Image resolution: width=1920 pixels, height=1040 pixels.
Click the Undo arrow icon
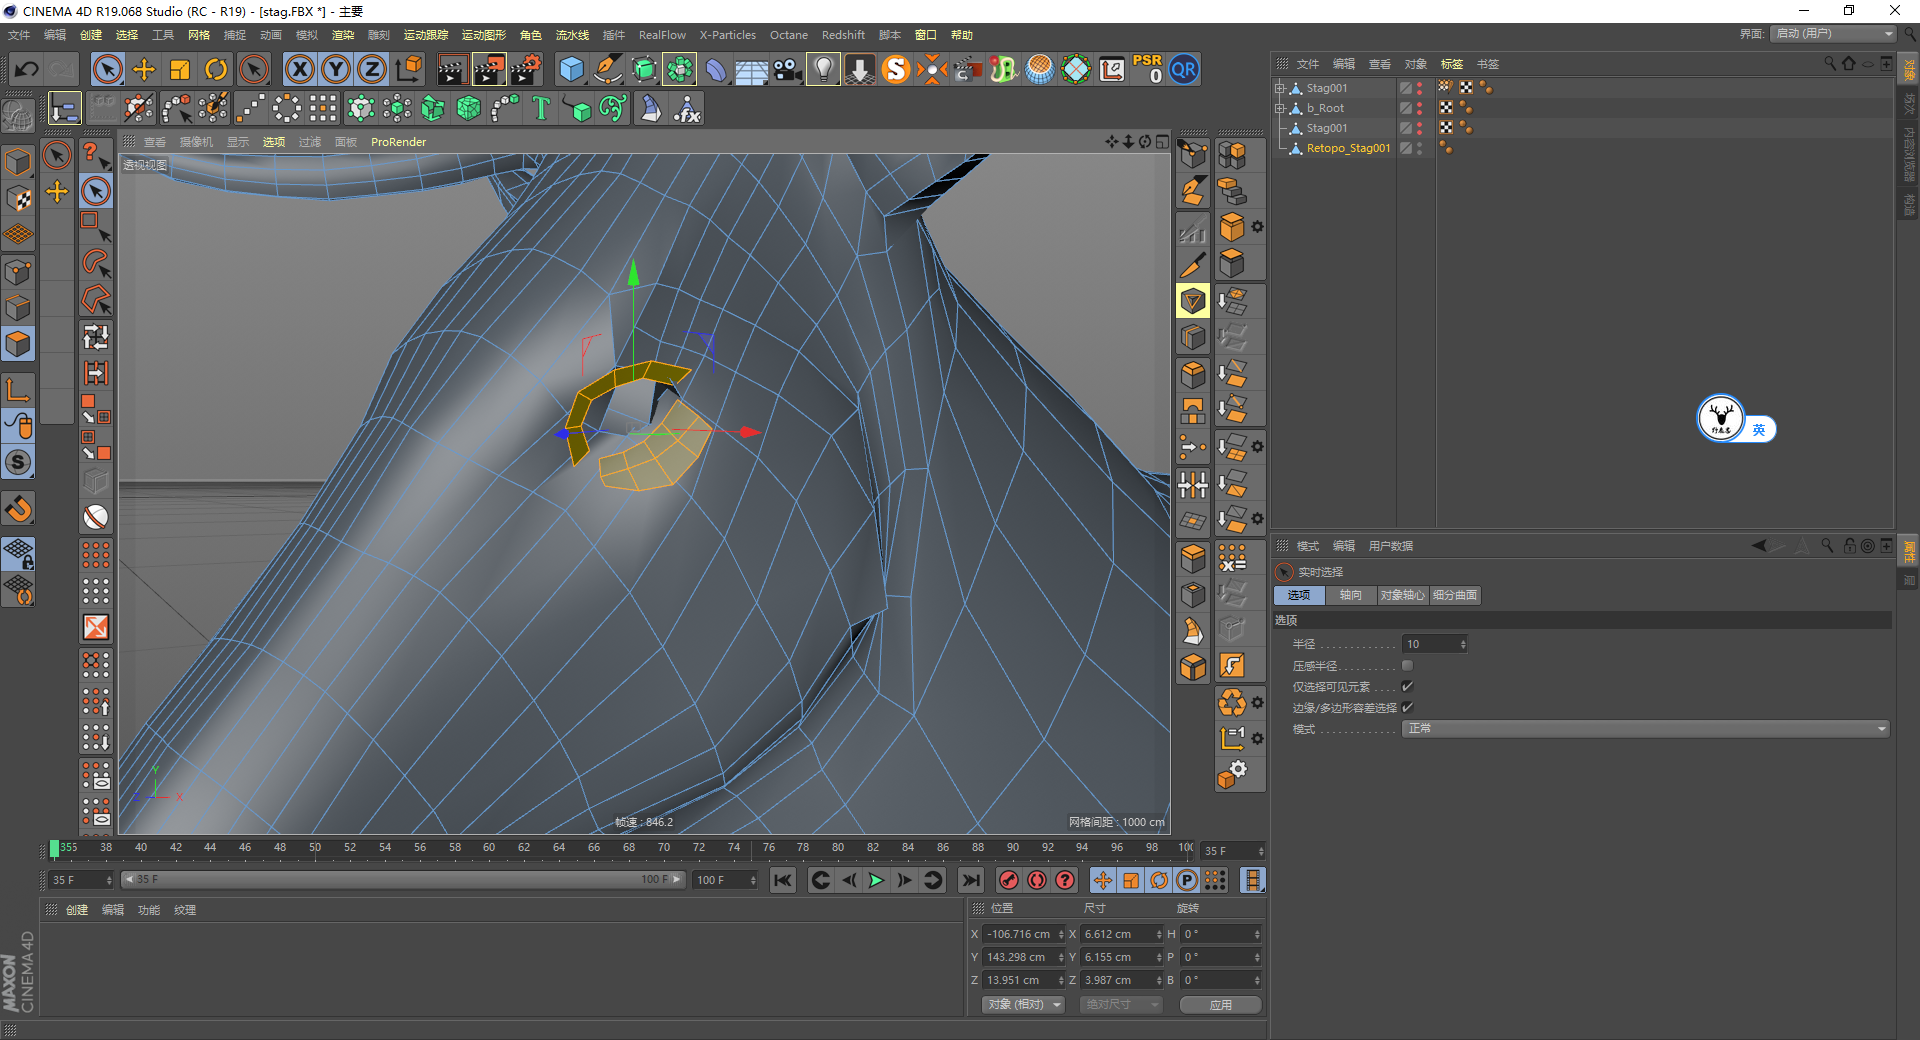[27, 69]
